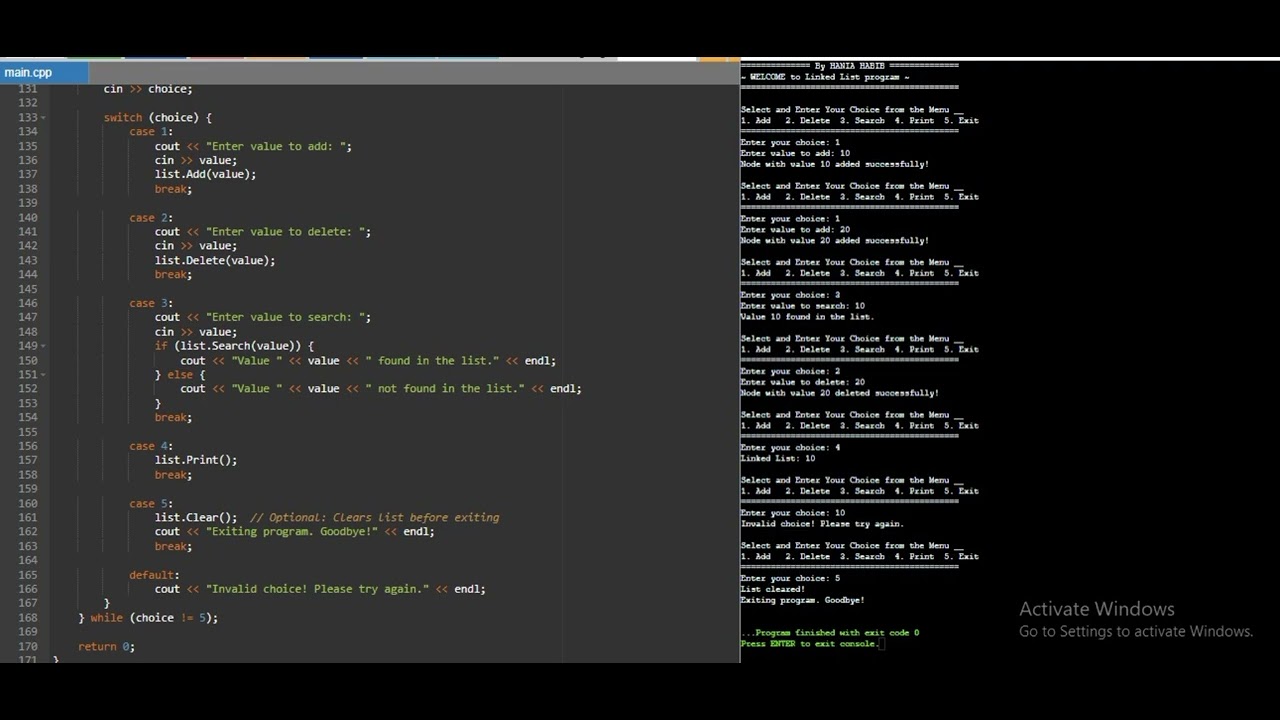Click 'List cleared!' in console output

[x=773, y=589]
